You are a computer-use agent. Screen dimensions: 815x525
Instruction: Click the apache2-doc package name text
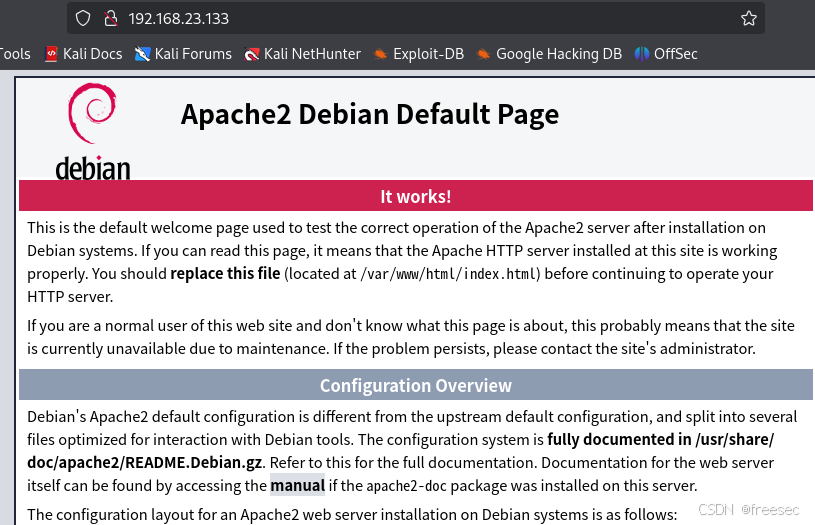tap(406, 486)
